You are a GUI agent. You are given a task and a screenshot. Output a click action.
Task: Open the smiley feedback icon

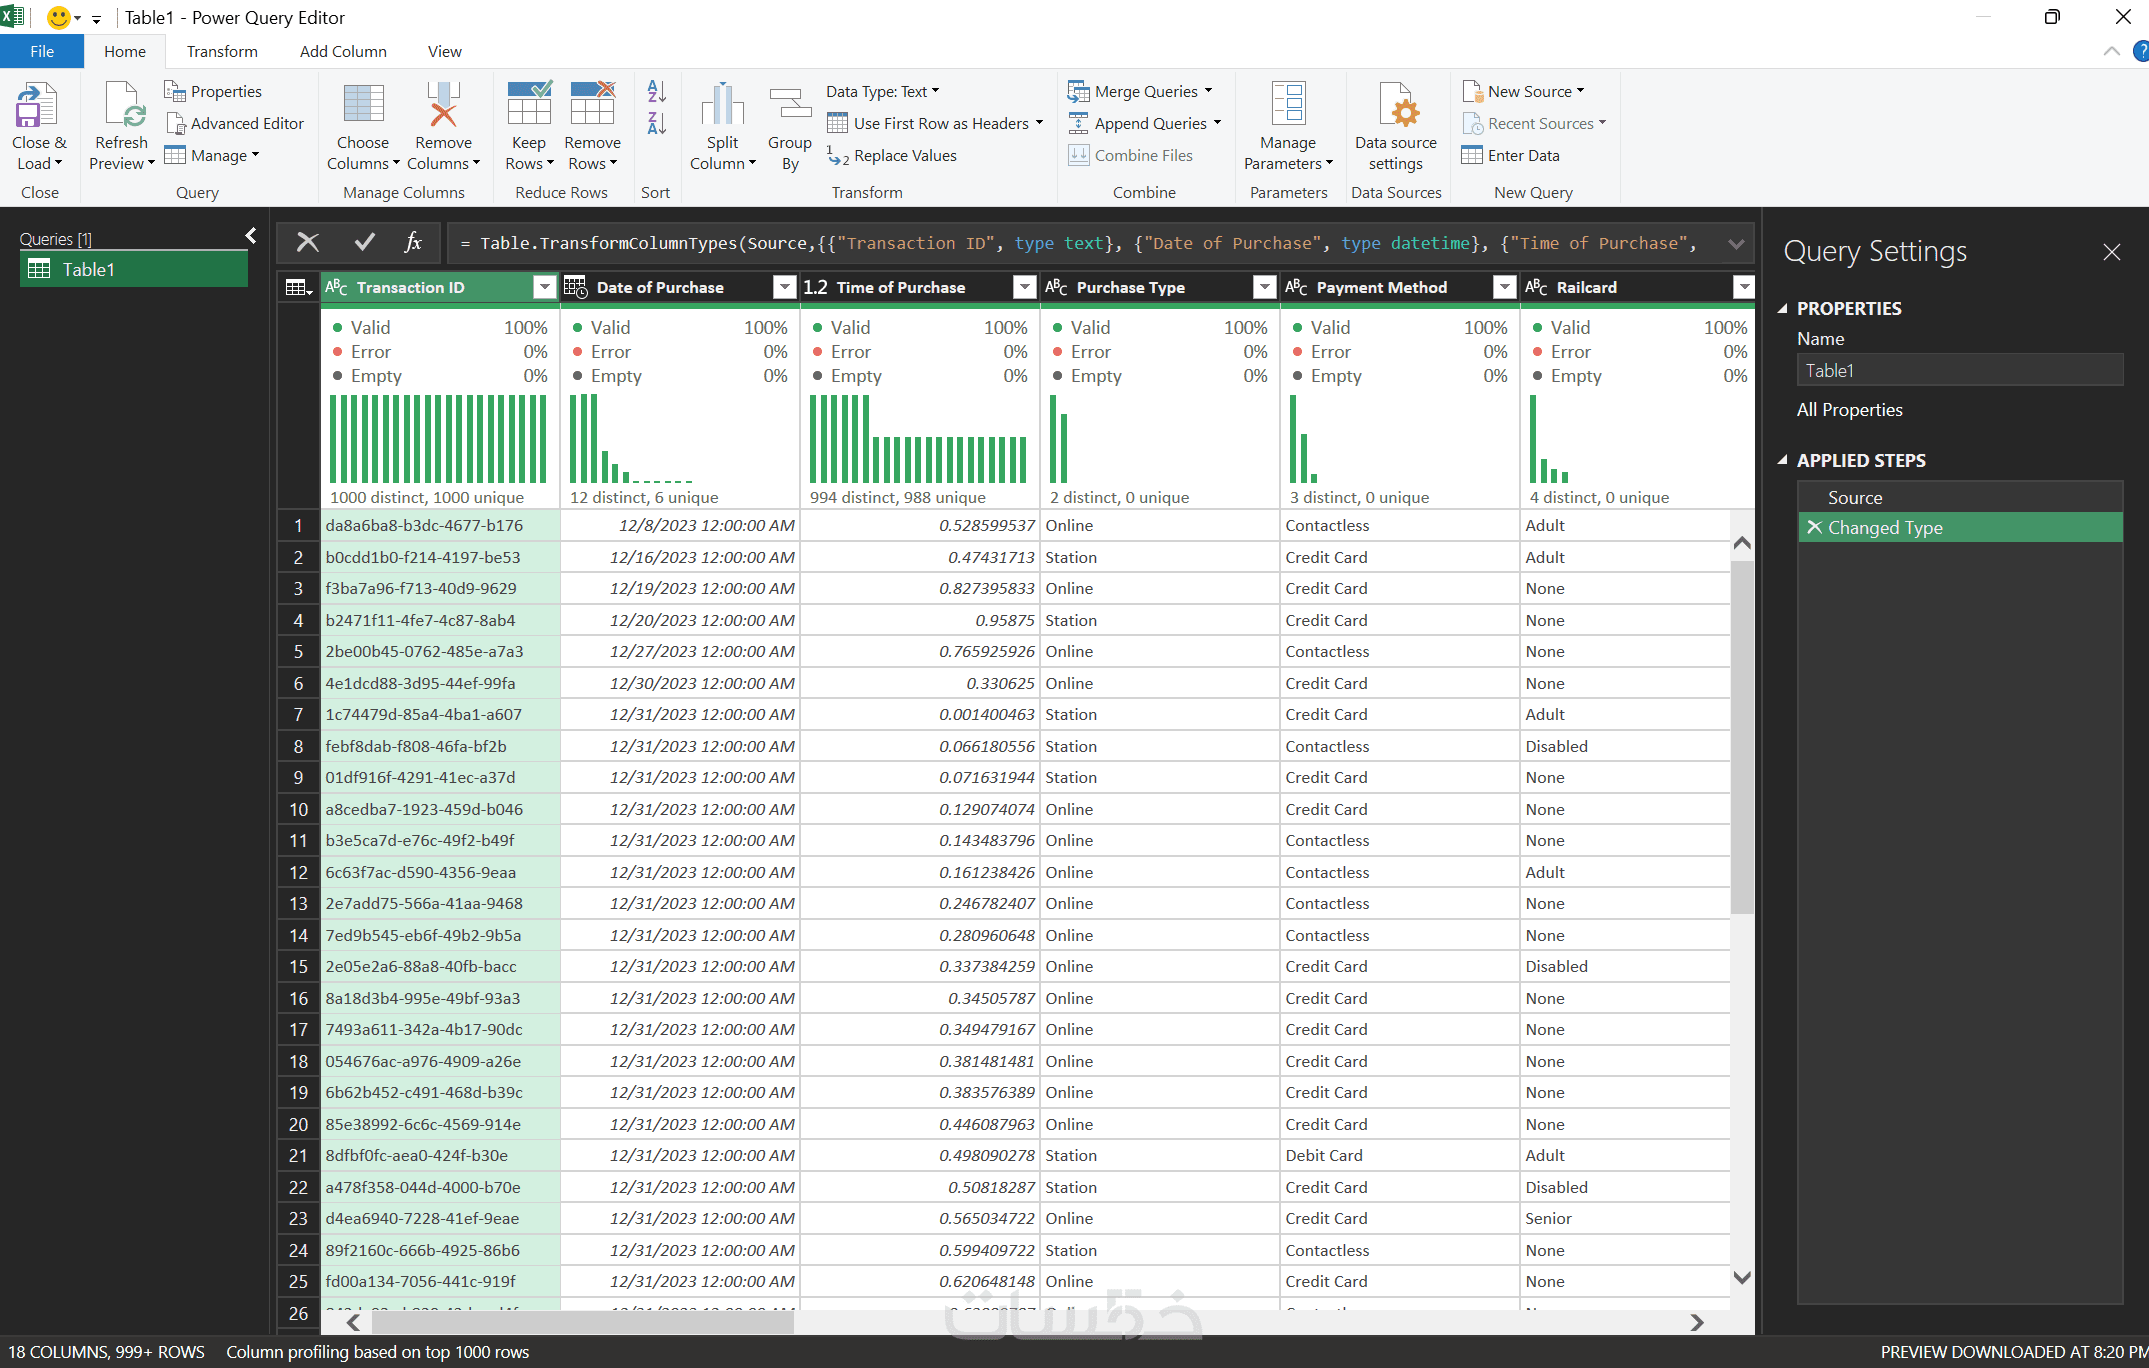click(59, 18)
